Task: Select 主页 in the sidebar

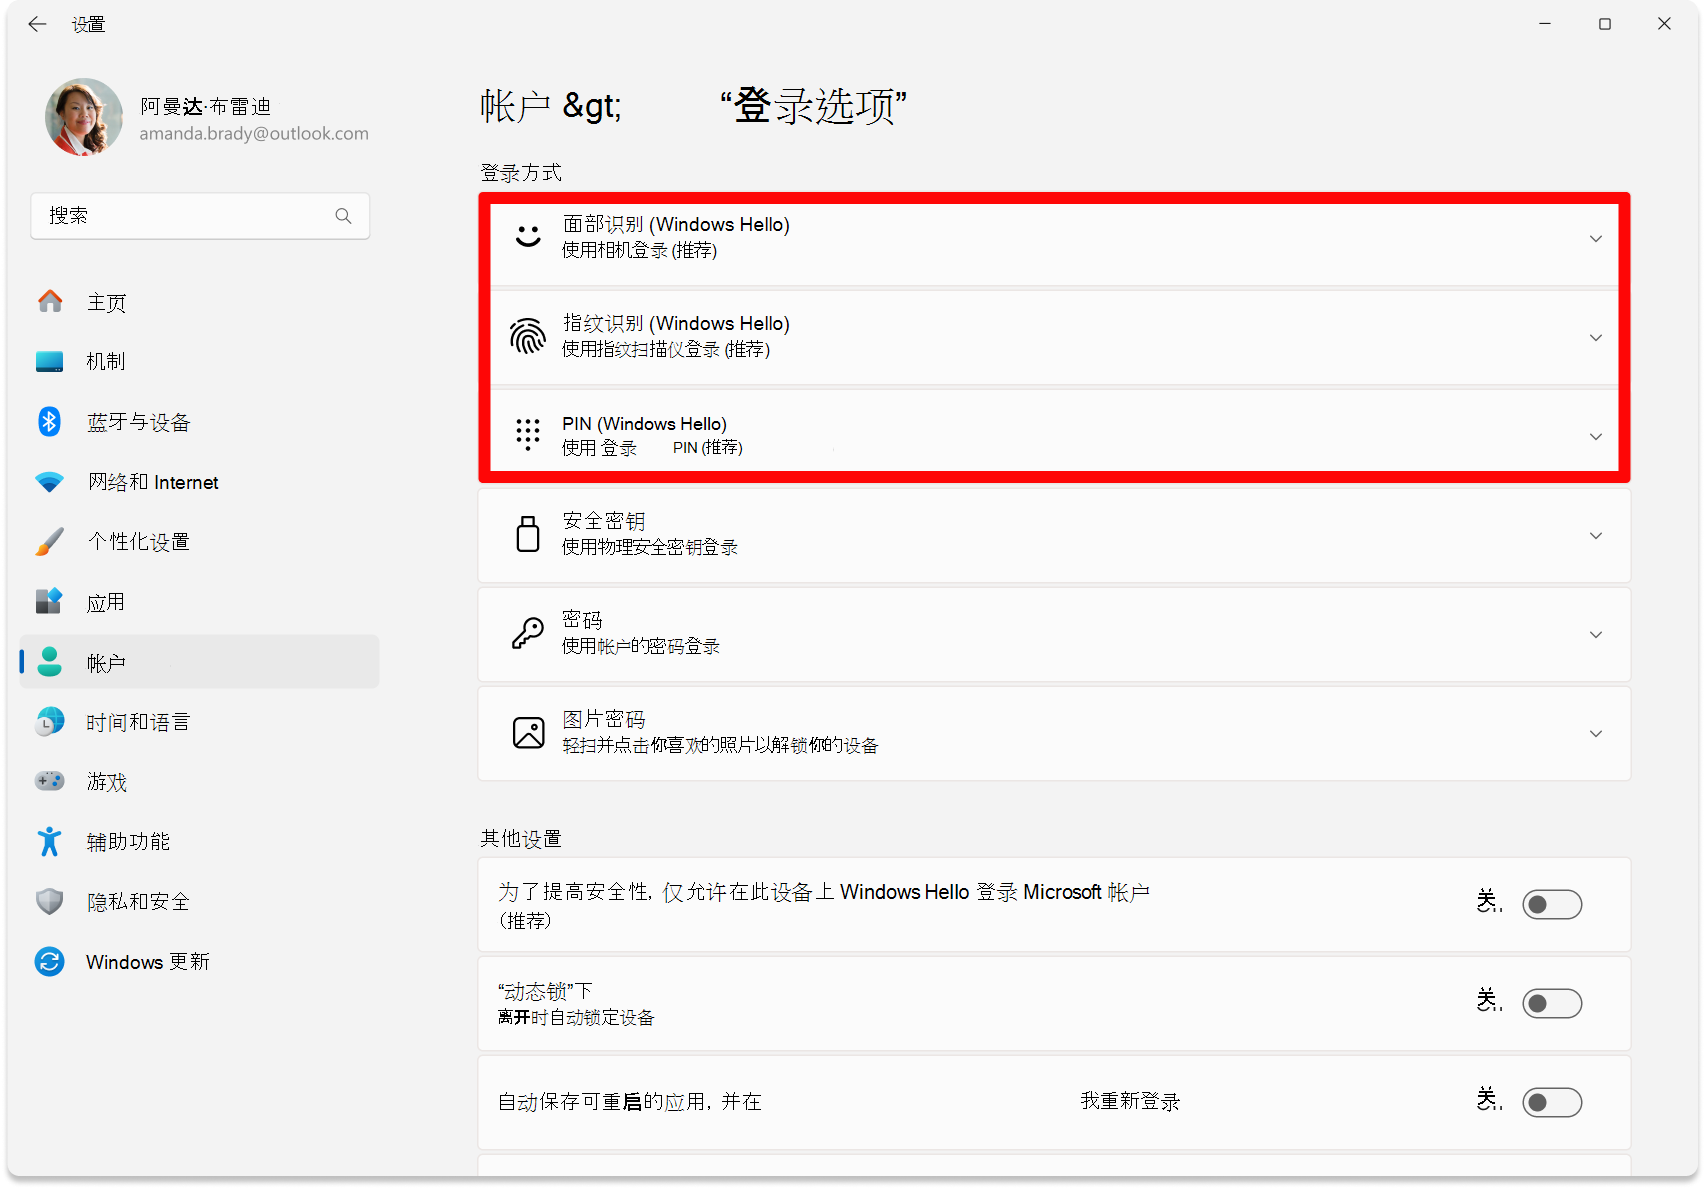Action: [200, 302]
